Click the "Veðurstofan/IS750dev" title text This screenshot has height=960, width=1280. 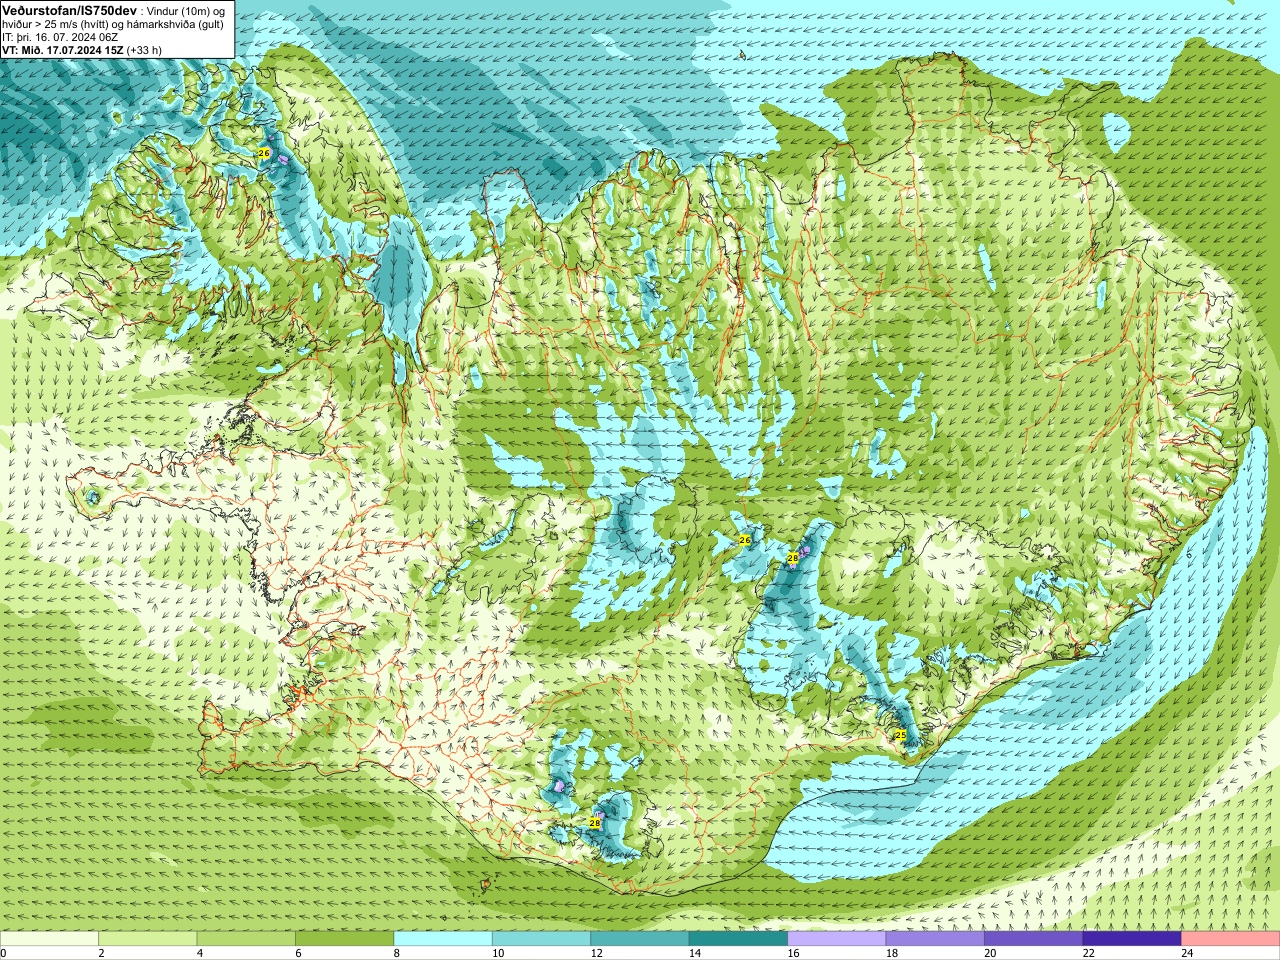pos(69,9)
